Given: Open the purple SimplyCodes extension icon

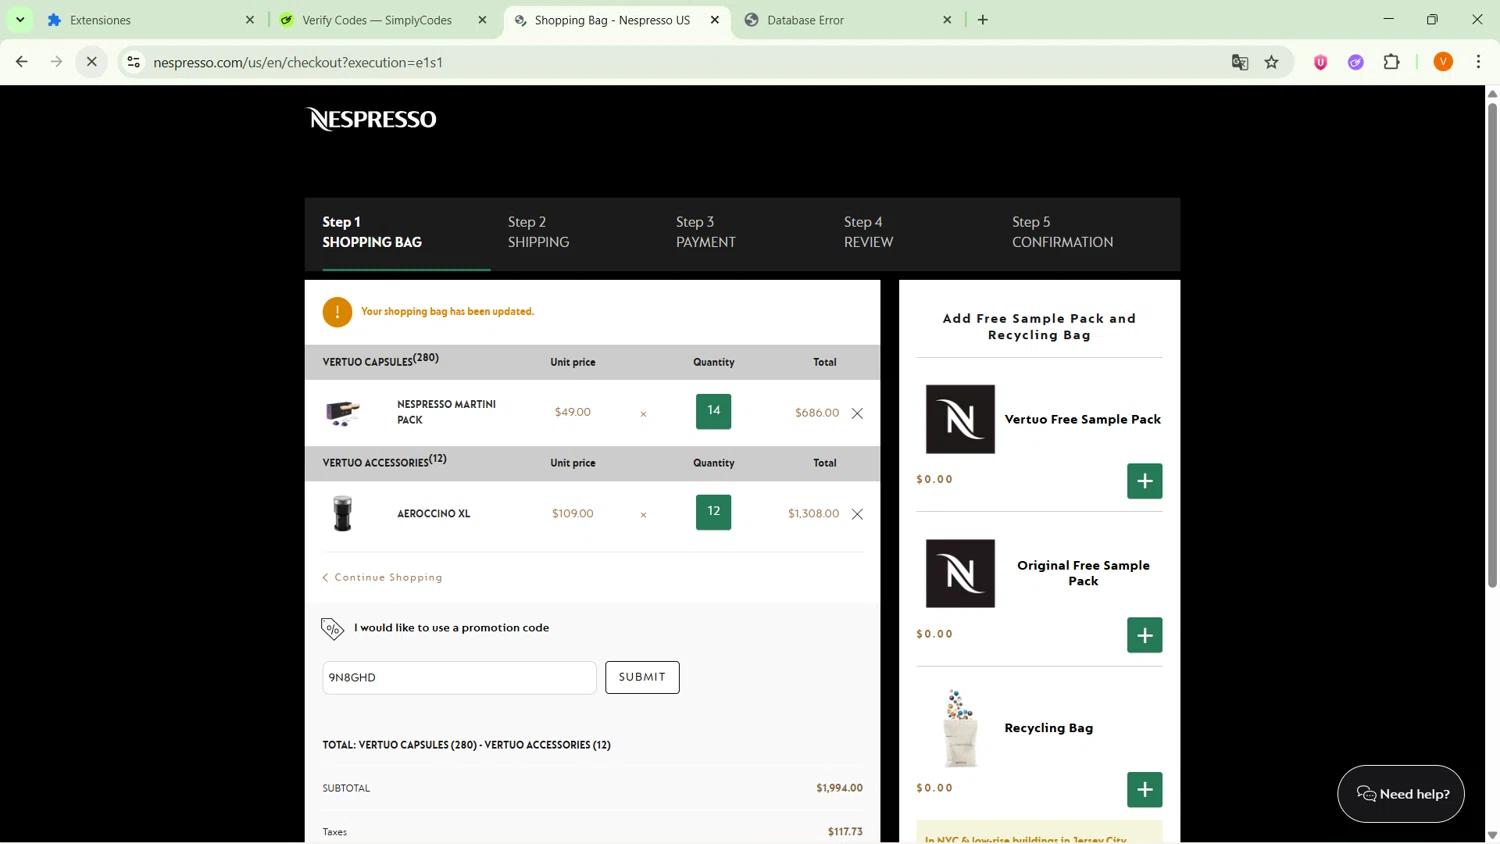Looking at the screenshot, I should pyautogui.click(x=1356, y=62).
